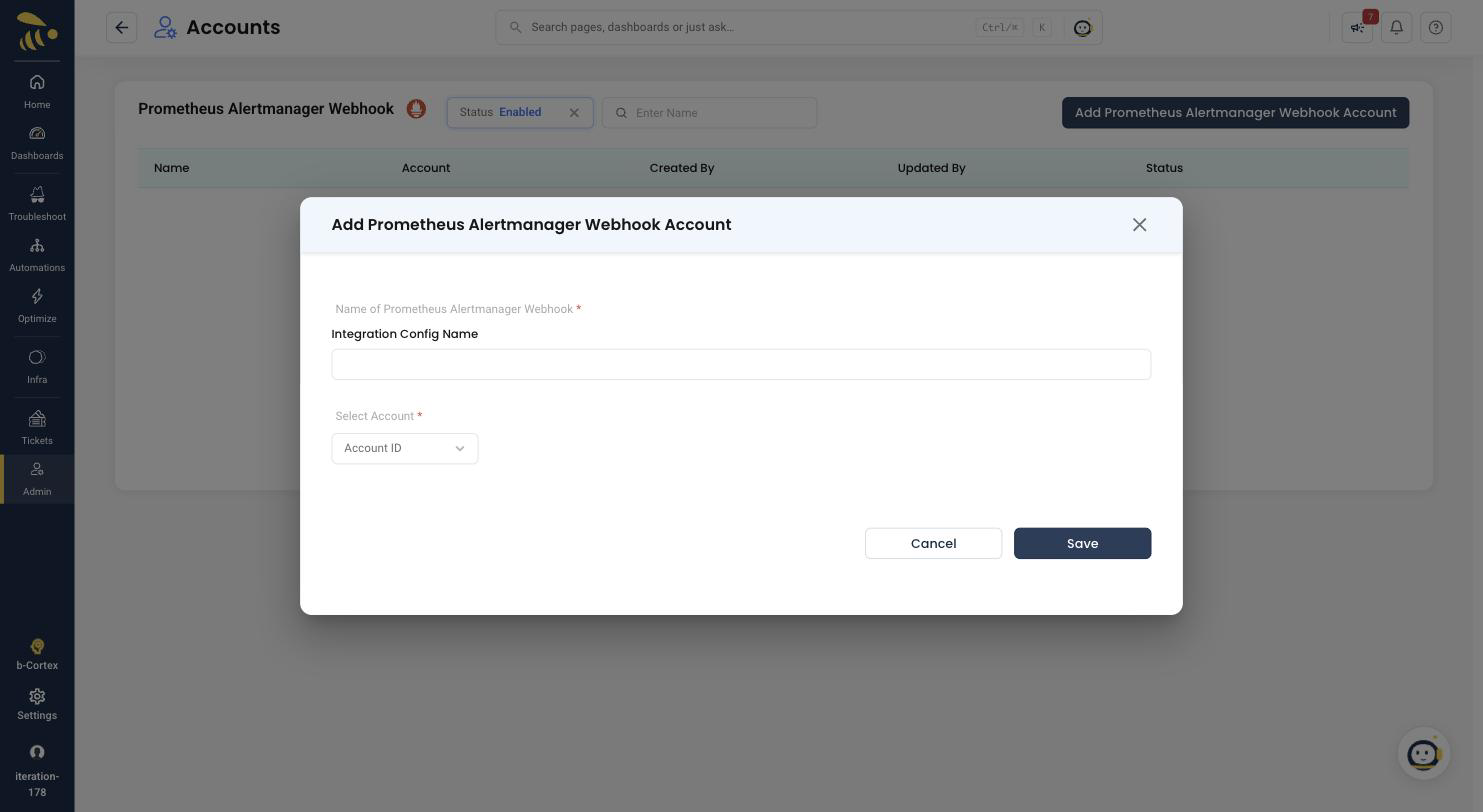
Task: Open the Infra section
Action: pos(37,367)
